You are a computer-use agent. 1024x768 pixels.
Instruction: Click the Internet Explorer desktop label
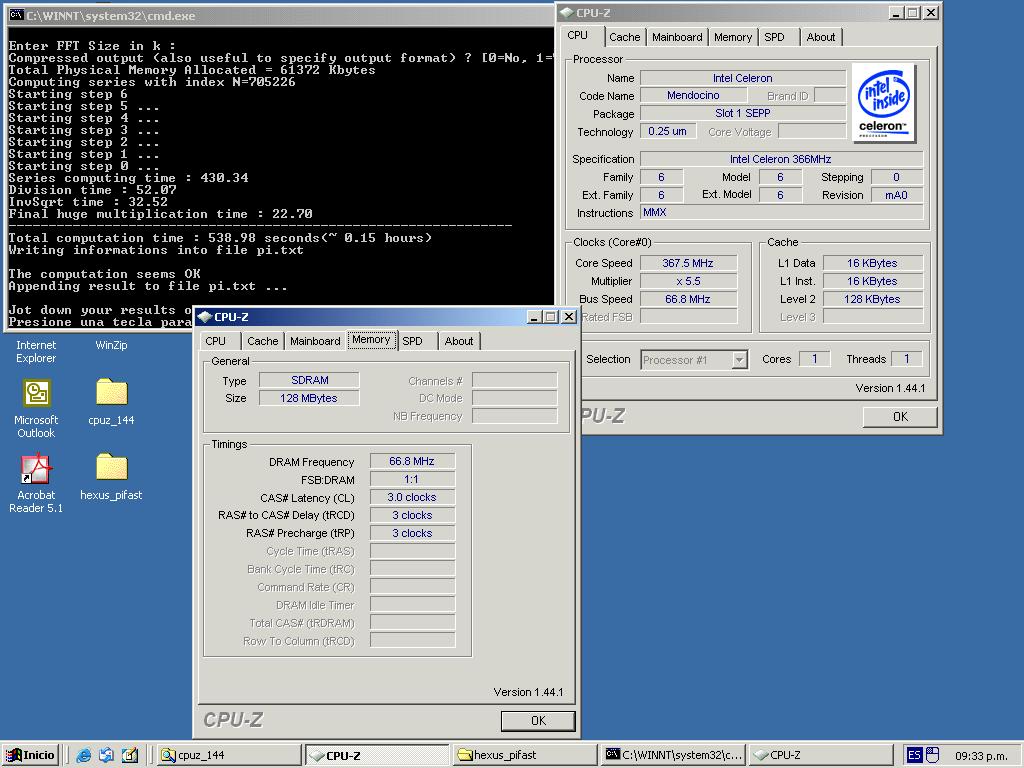37,351
